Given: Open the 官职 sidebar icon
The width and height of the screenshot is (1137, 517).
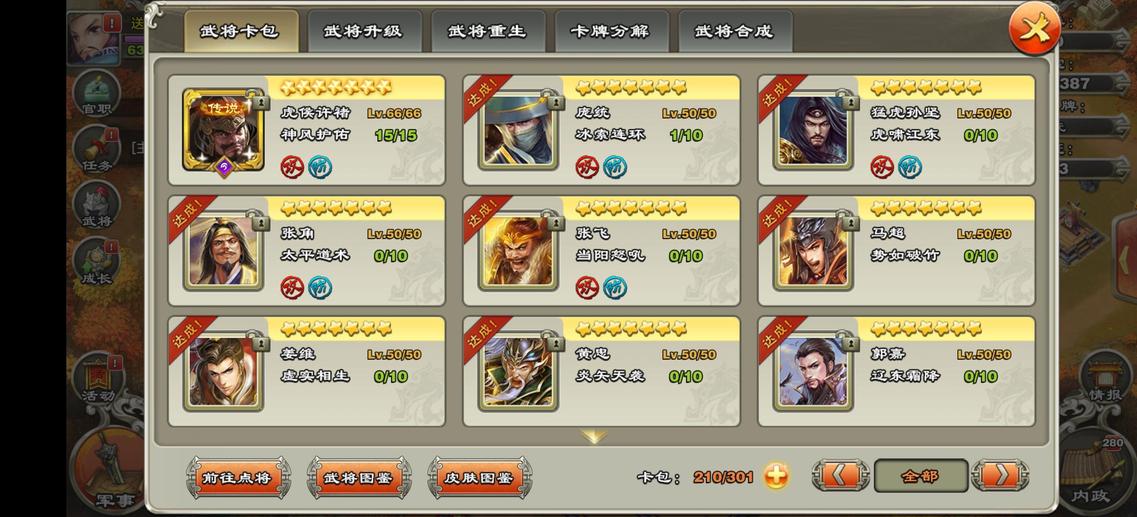Looking at the screenshot, I should (96, 94).
